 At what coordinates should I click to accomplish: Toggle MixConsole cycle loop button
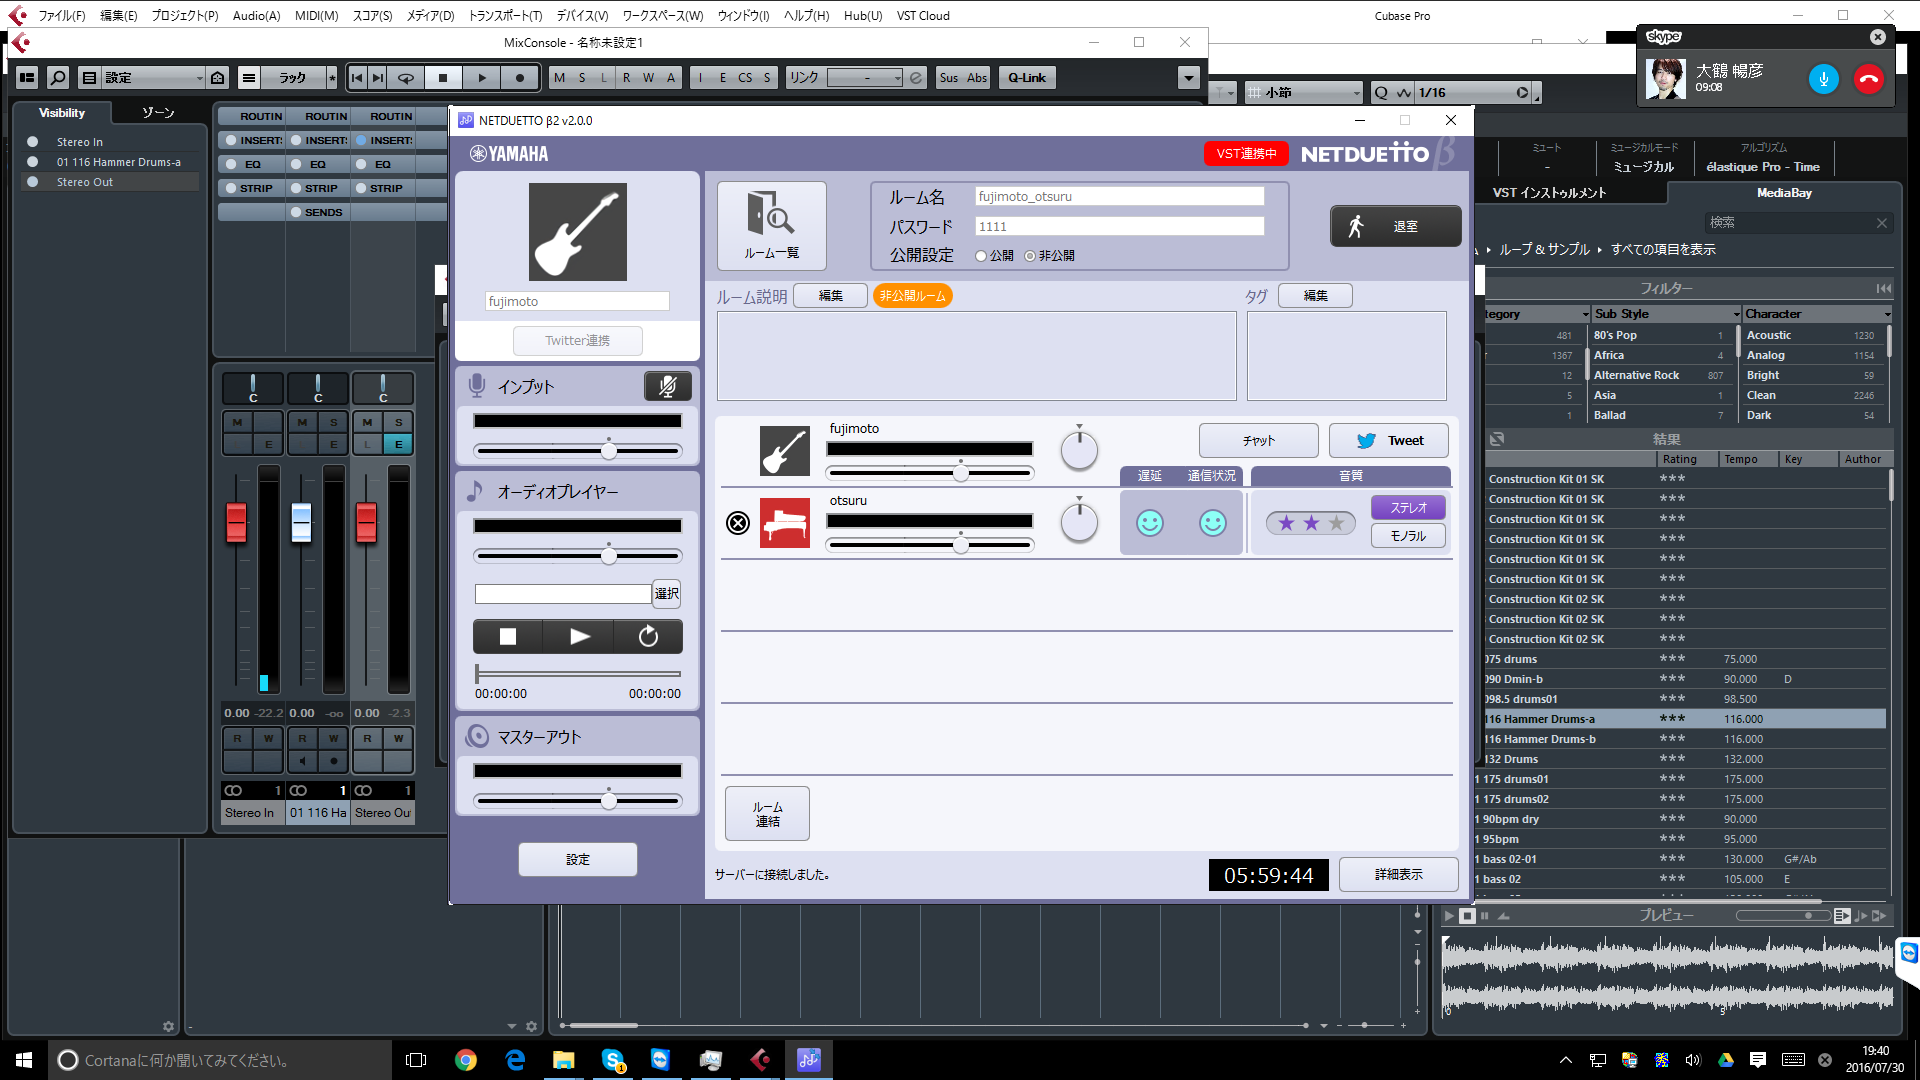405,78
